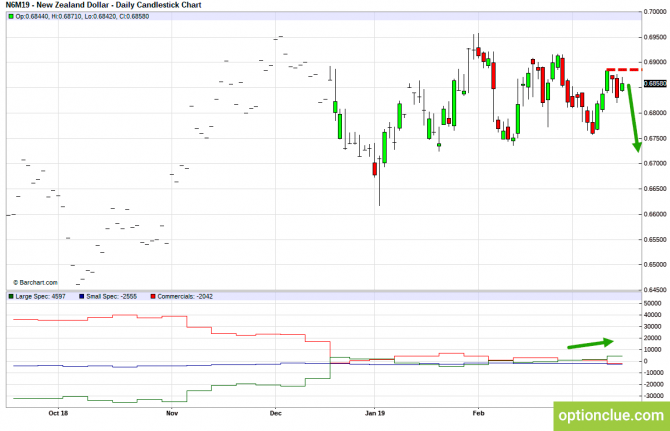670x431 pixels.
Task: Click the Feb date axis label
Action: (478, 413)
